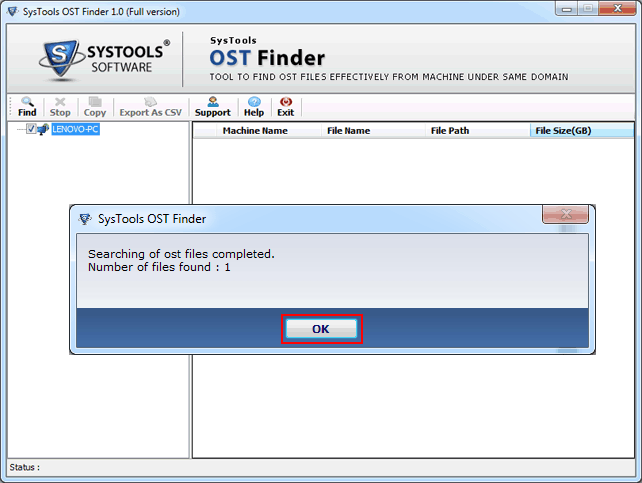Click the Exit toolbar icon

pyautogui.click(x=285, y=107)
